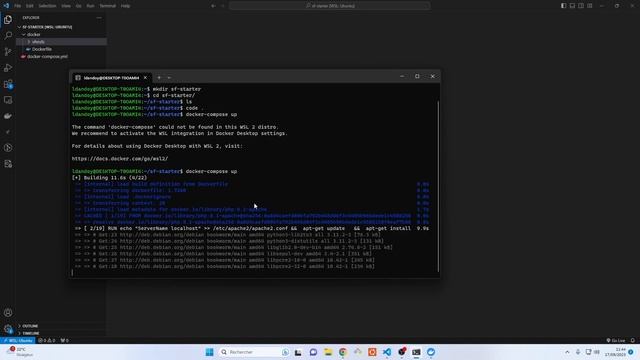Open the customize layout icon

coord(590,6)
